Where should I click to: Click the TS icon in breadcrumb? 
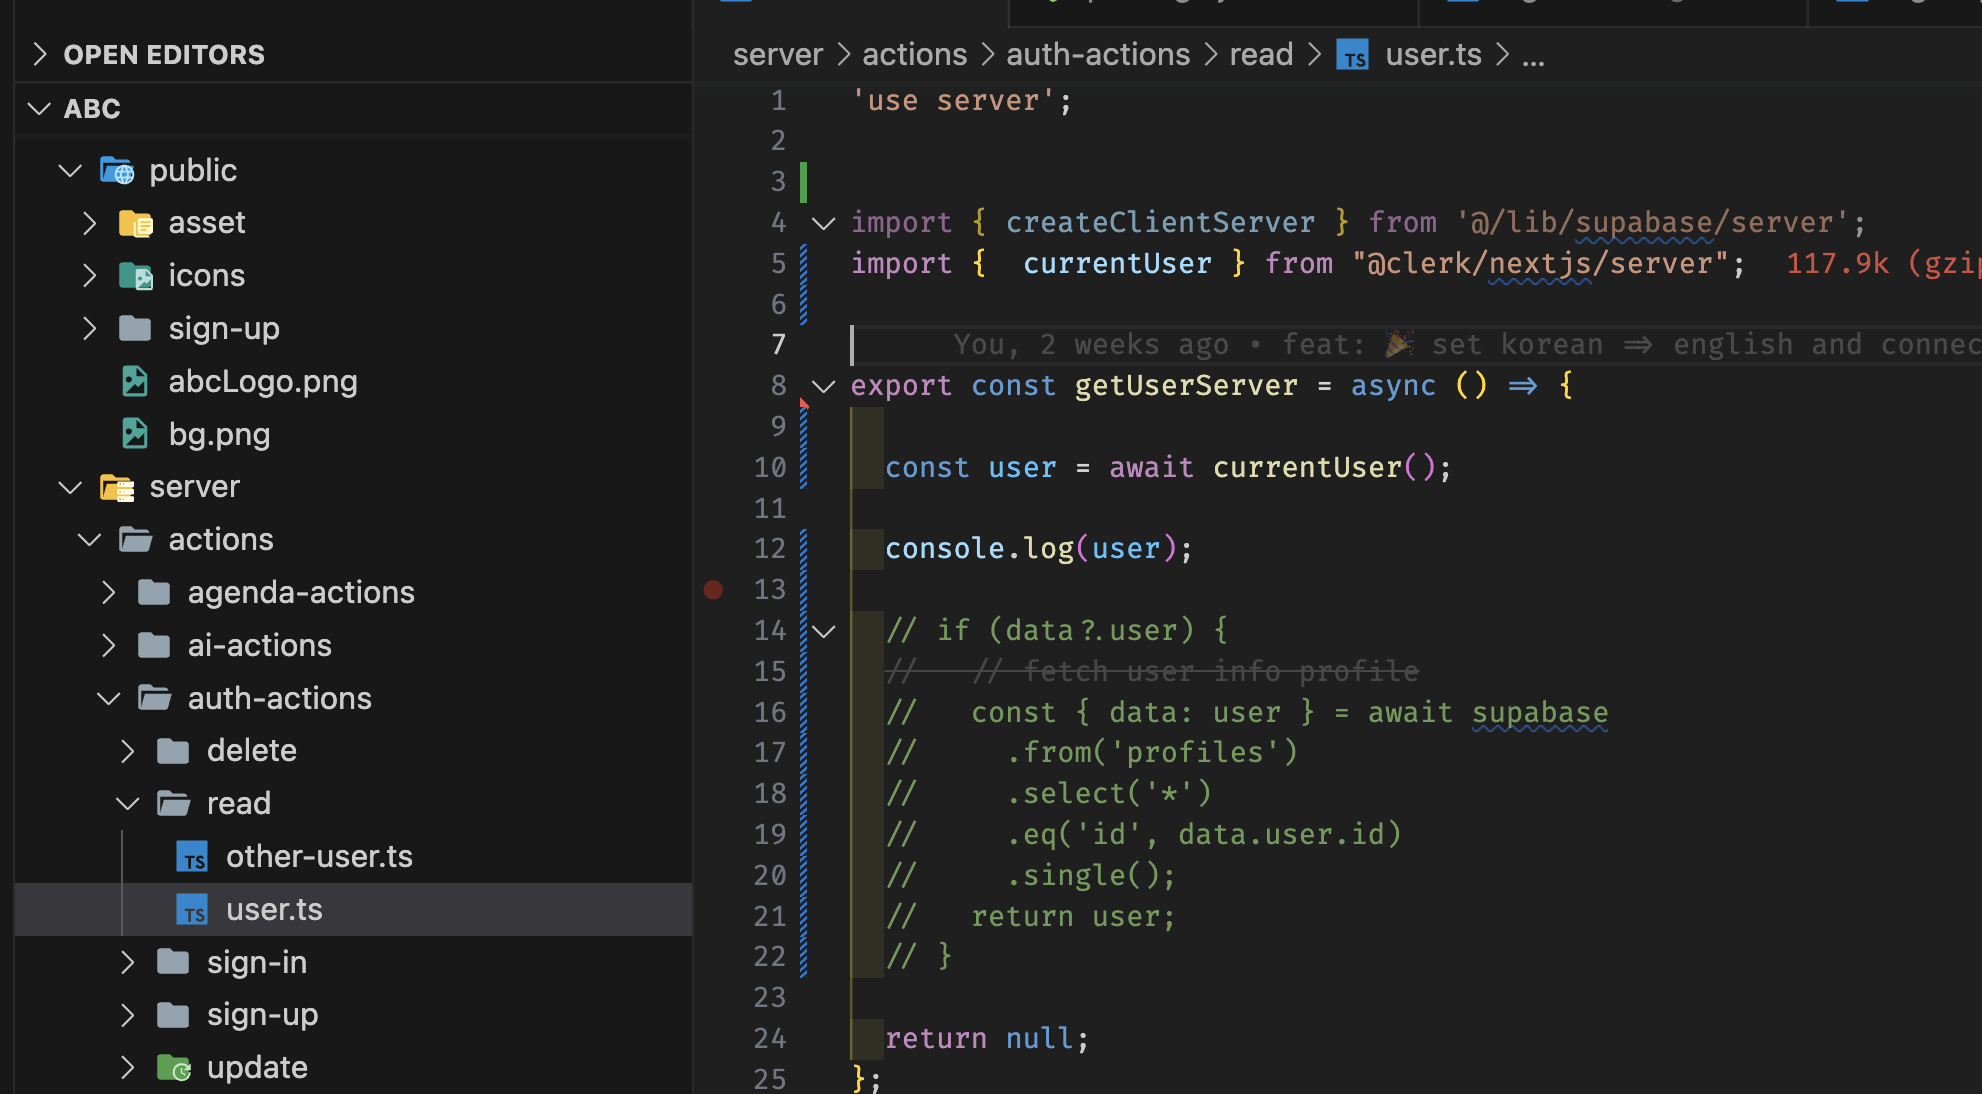pos(1353,55)
